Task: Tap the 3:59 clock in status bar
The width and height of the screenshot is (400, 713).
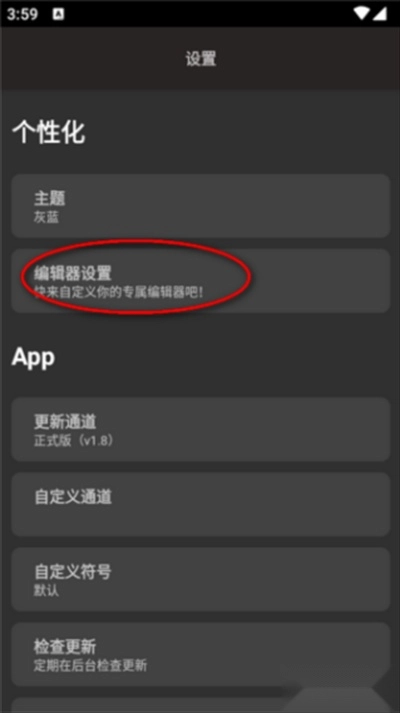Action: click(x=22, y=14)
